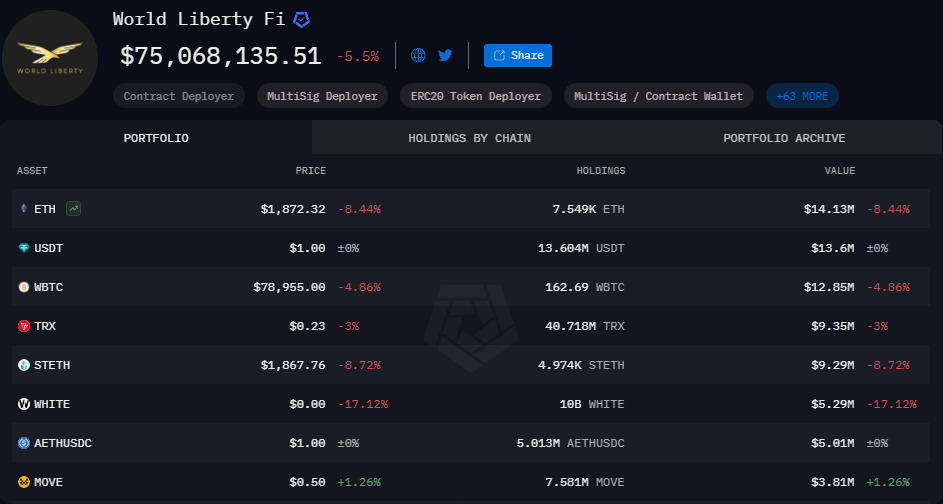Click the WHITE token icon
The height and width of the screenshot is (504, 943).
[24, 404]
